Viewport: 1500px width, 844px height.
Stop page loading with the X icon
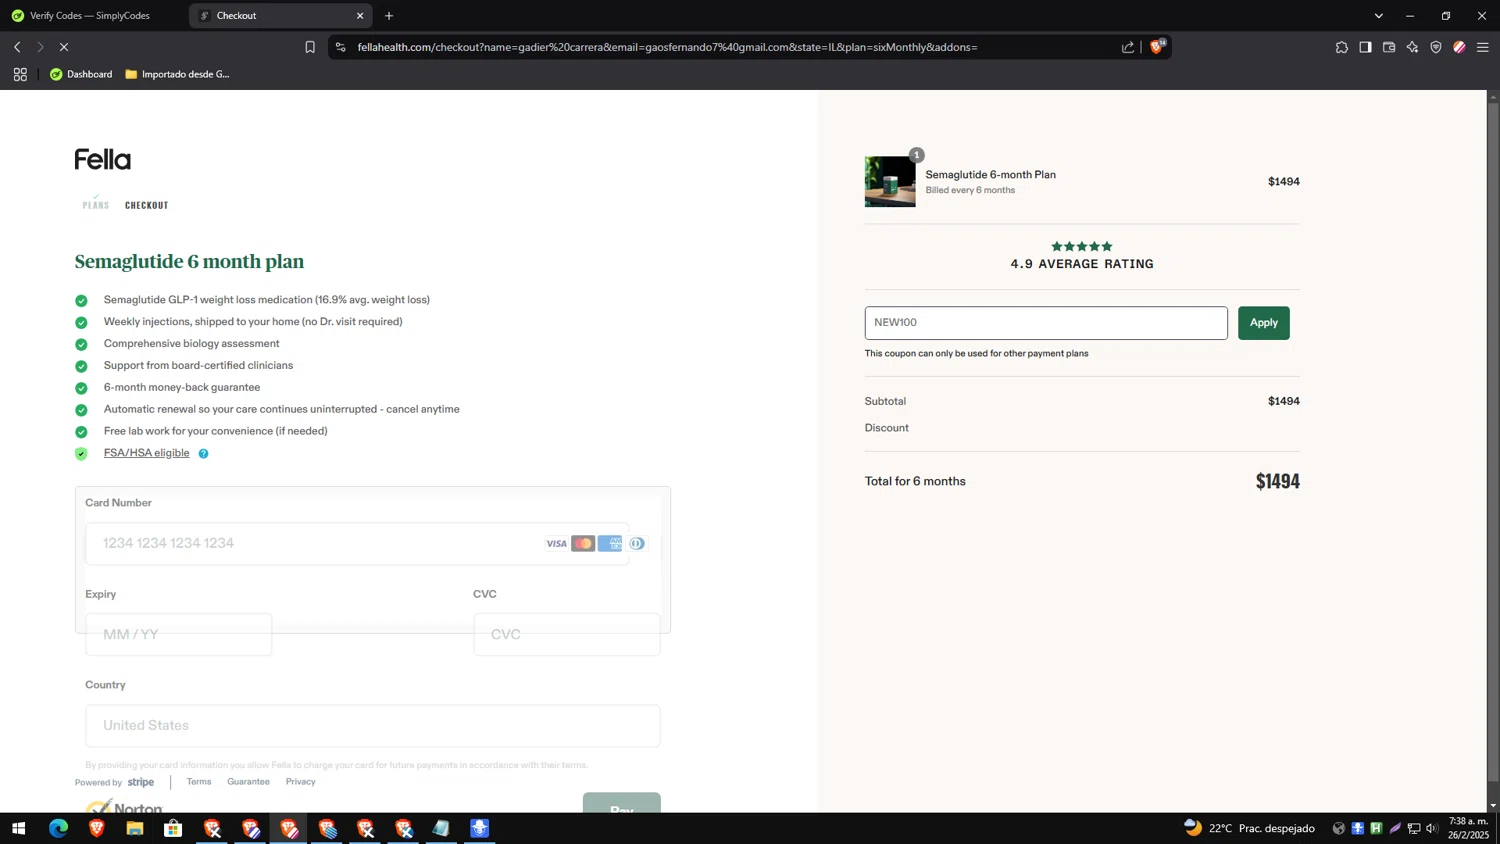click(x=63, y=47)
